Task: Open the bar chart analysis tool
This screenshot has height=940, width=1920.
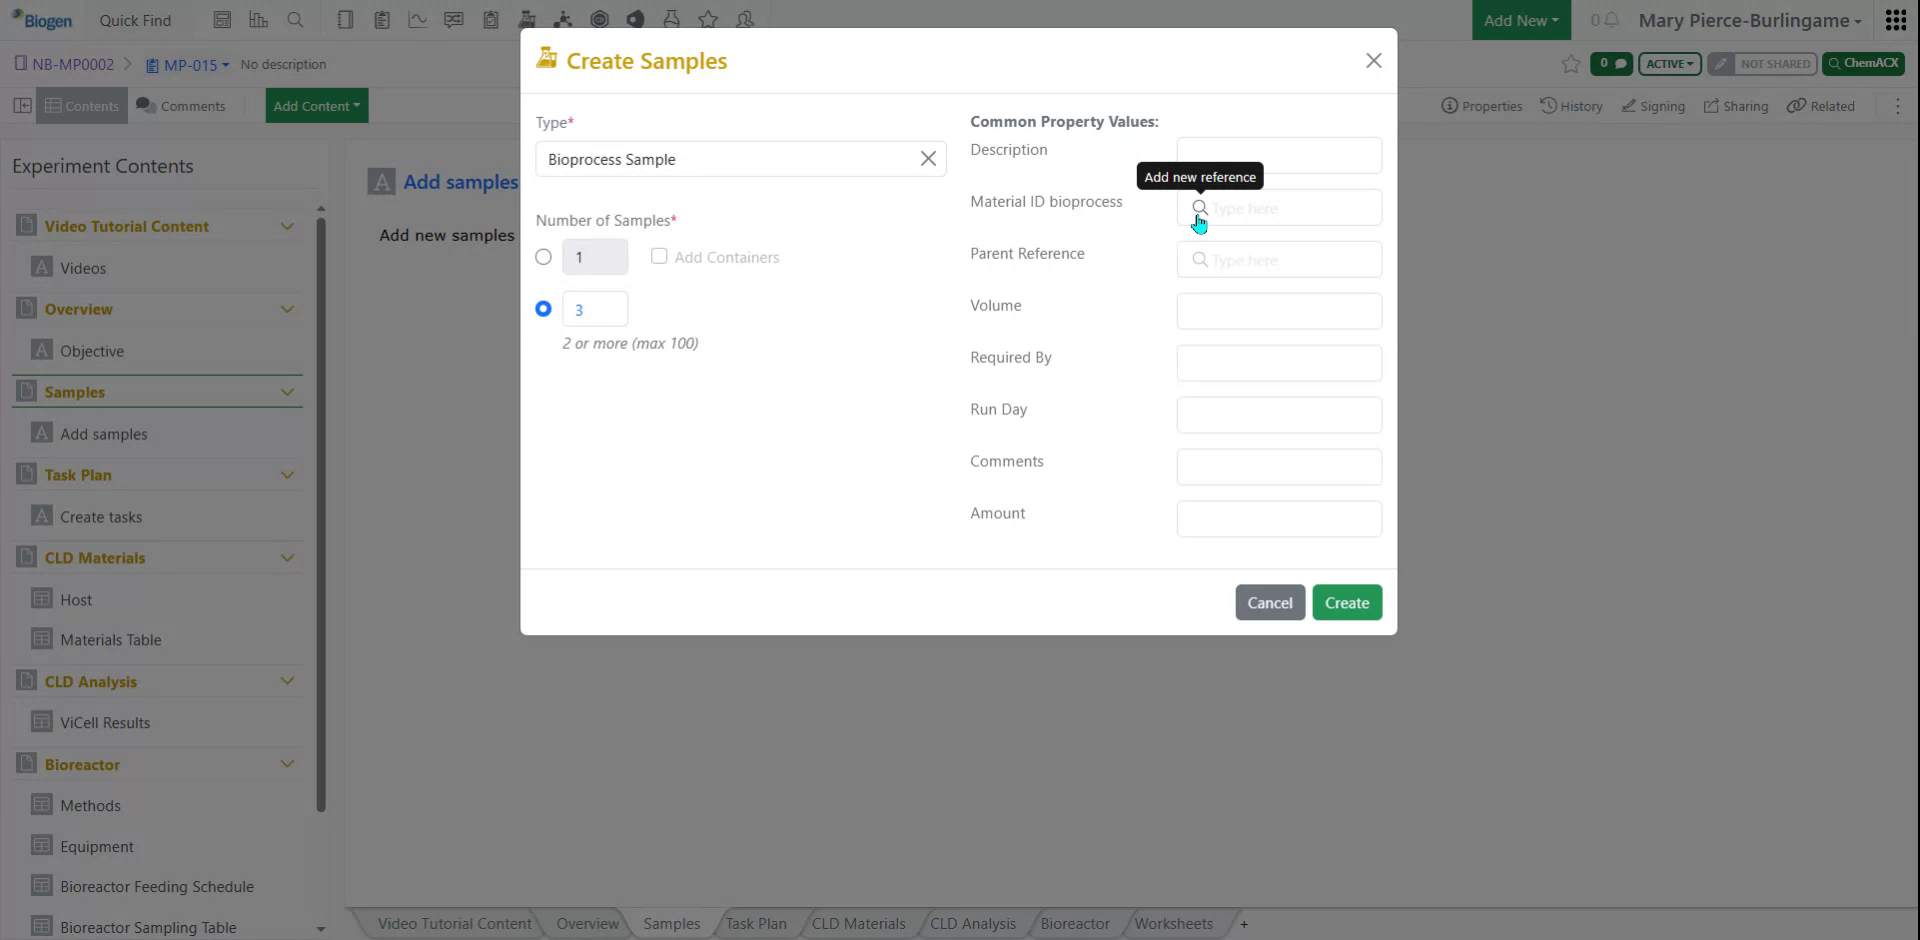Action: (259, 19)
